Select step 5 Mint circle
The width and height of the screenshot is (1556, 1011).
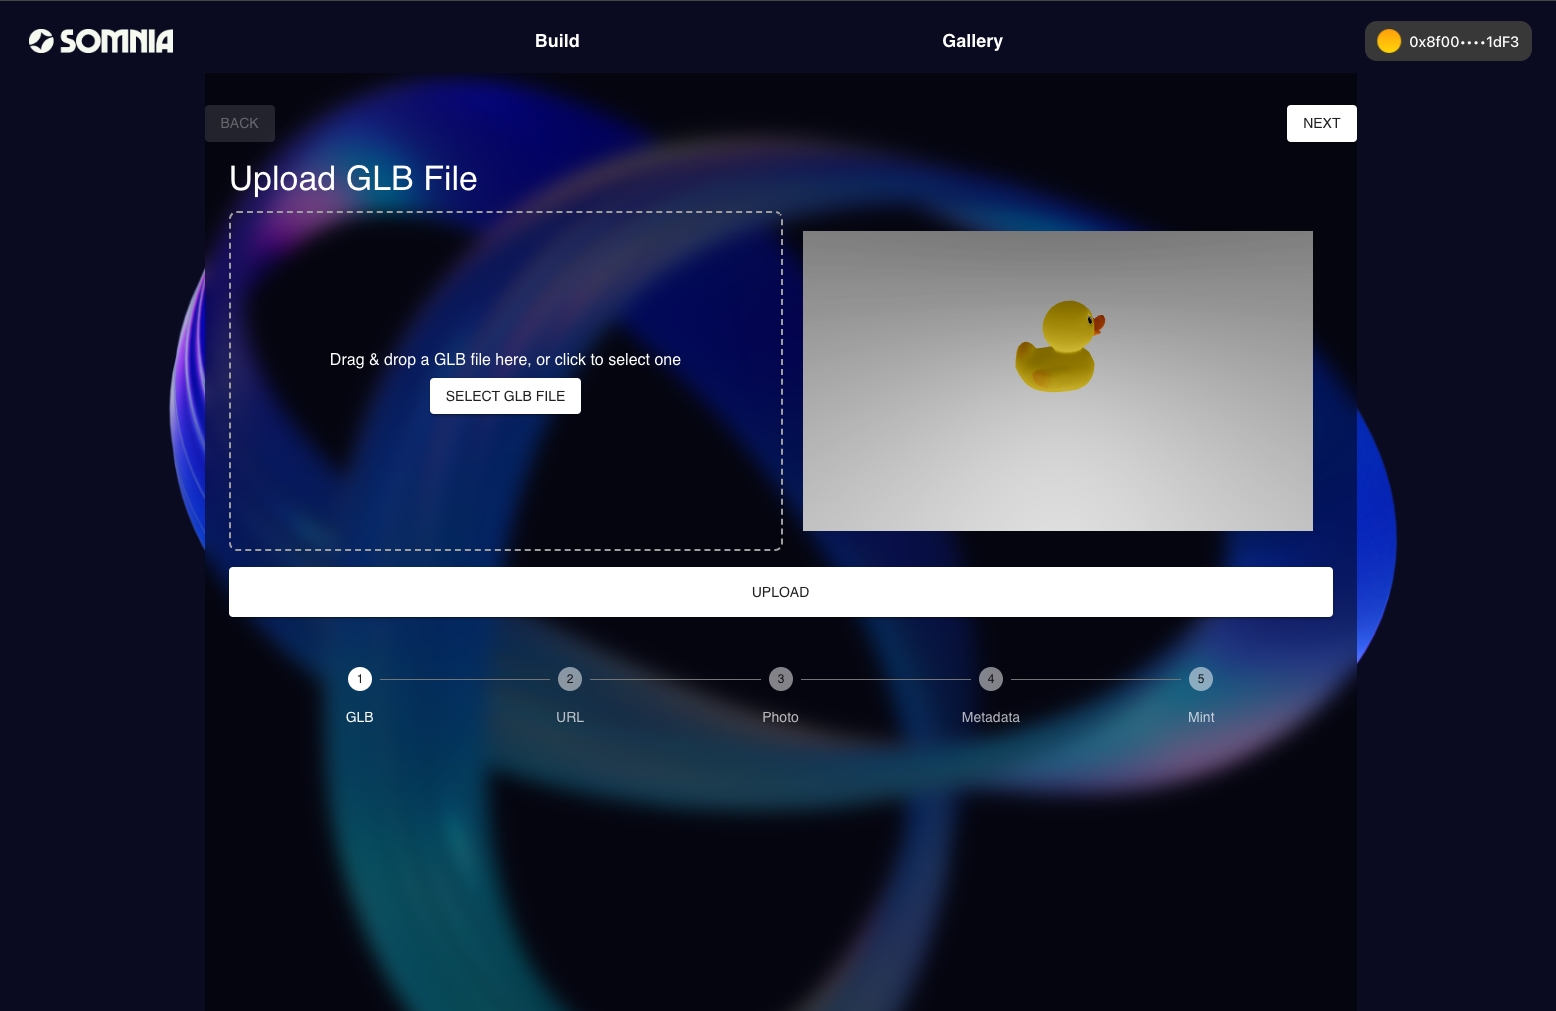[x=1201, y=679]
